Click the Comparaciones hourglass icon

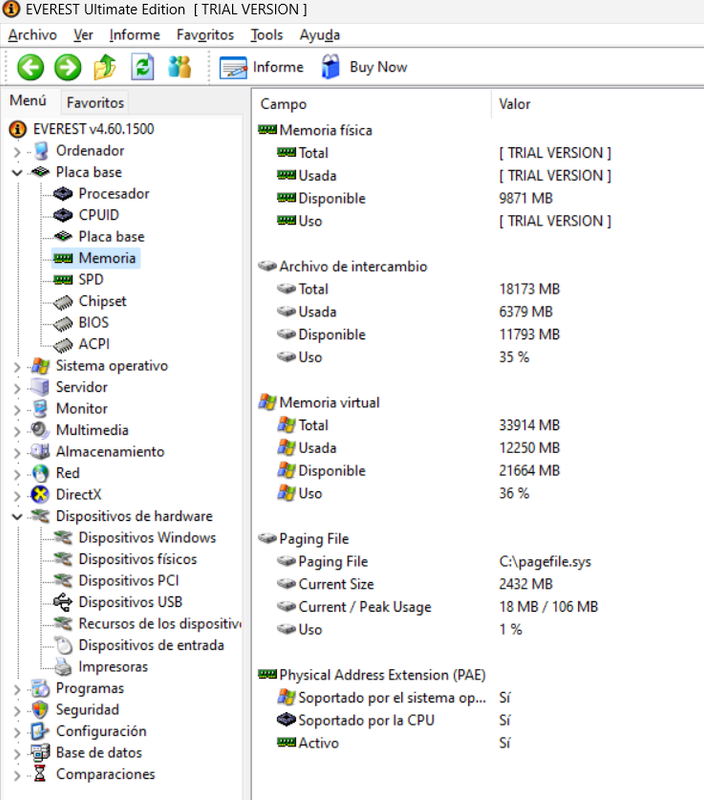click(40, 774)
